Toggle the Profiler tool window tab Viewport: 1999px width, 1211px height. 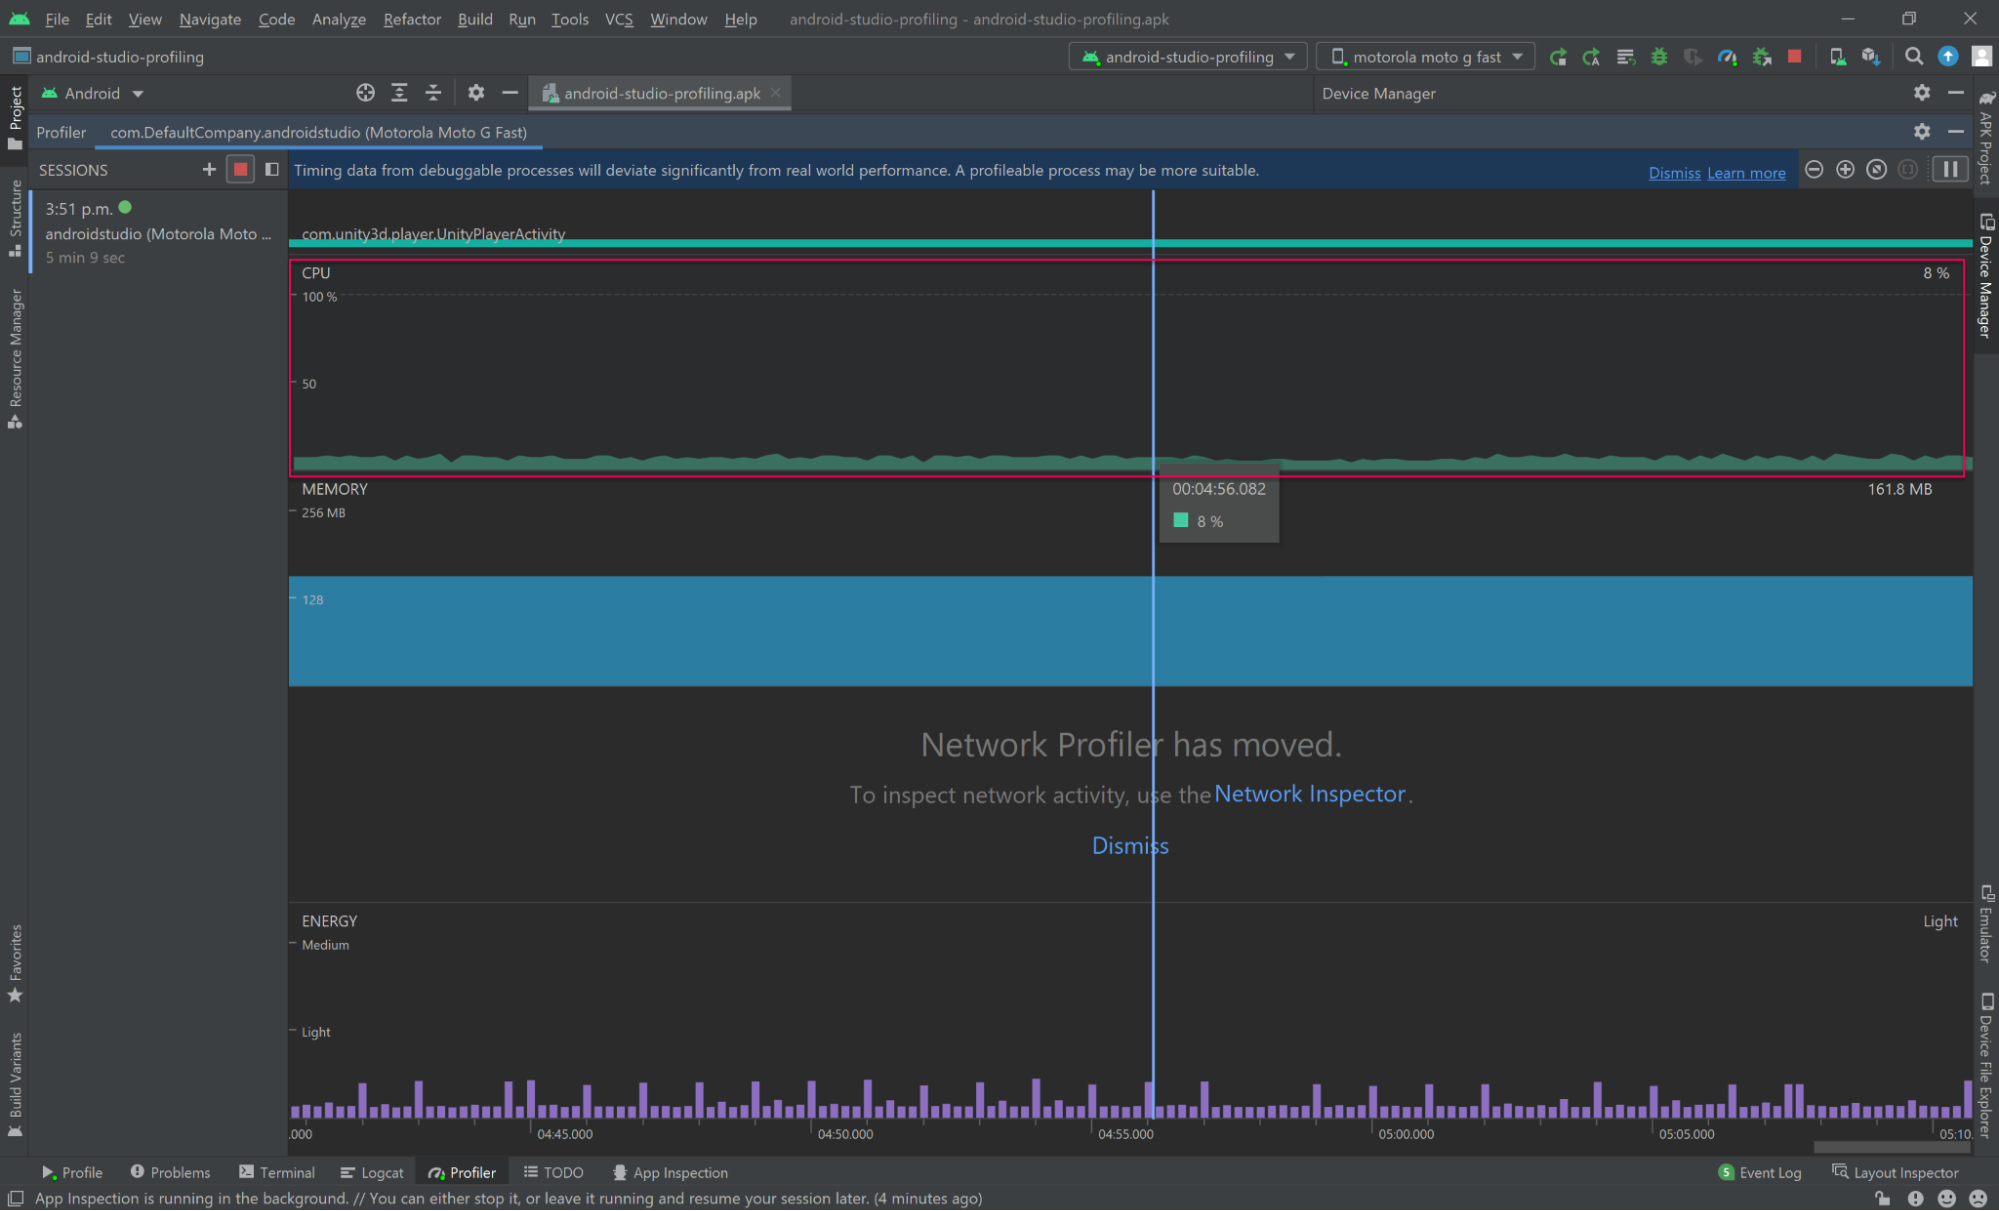click(x=462, y=1172)
